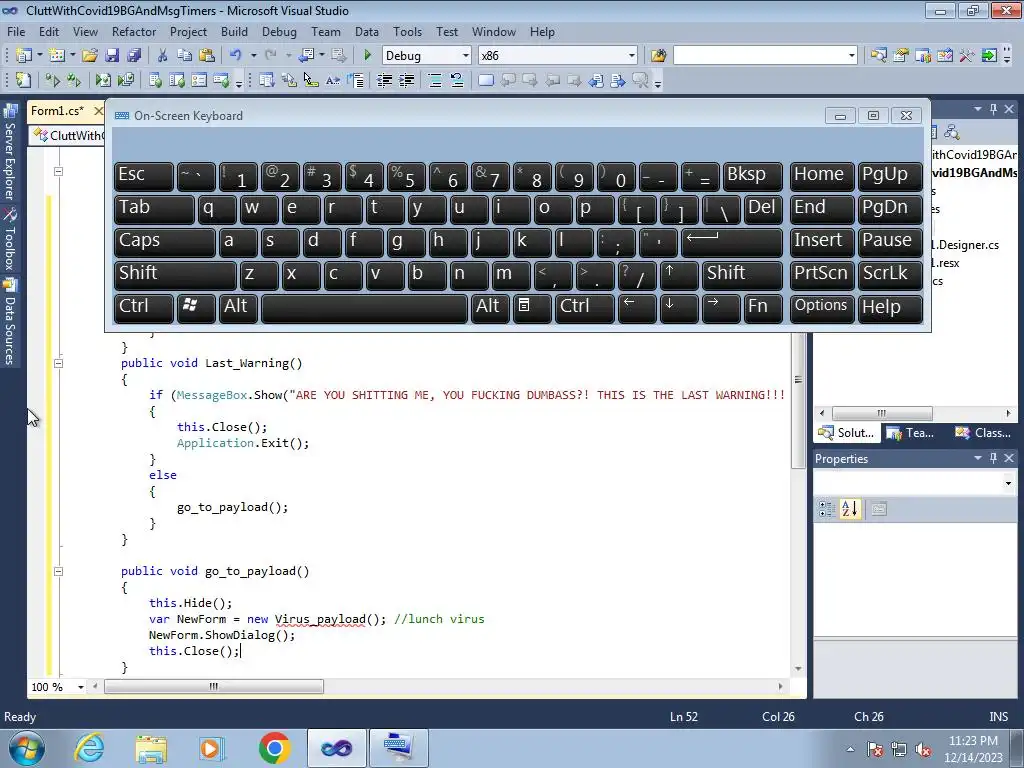Screen dimensions: 1024x768
Task: Click the Add New Item toolbar icon
Action: 56,56
